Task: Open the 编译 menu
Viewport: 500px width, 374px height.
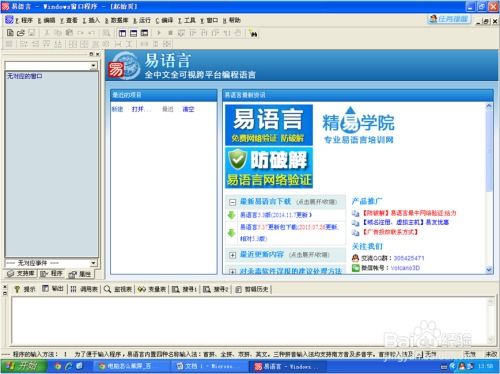Action: pyautogui.click(x=164, y=20)
